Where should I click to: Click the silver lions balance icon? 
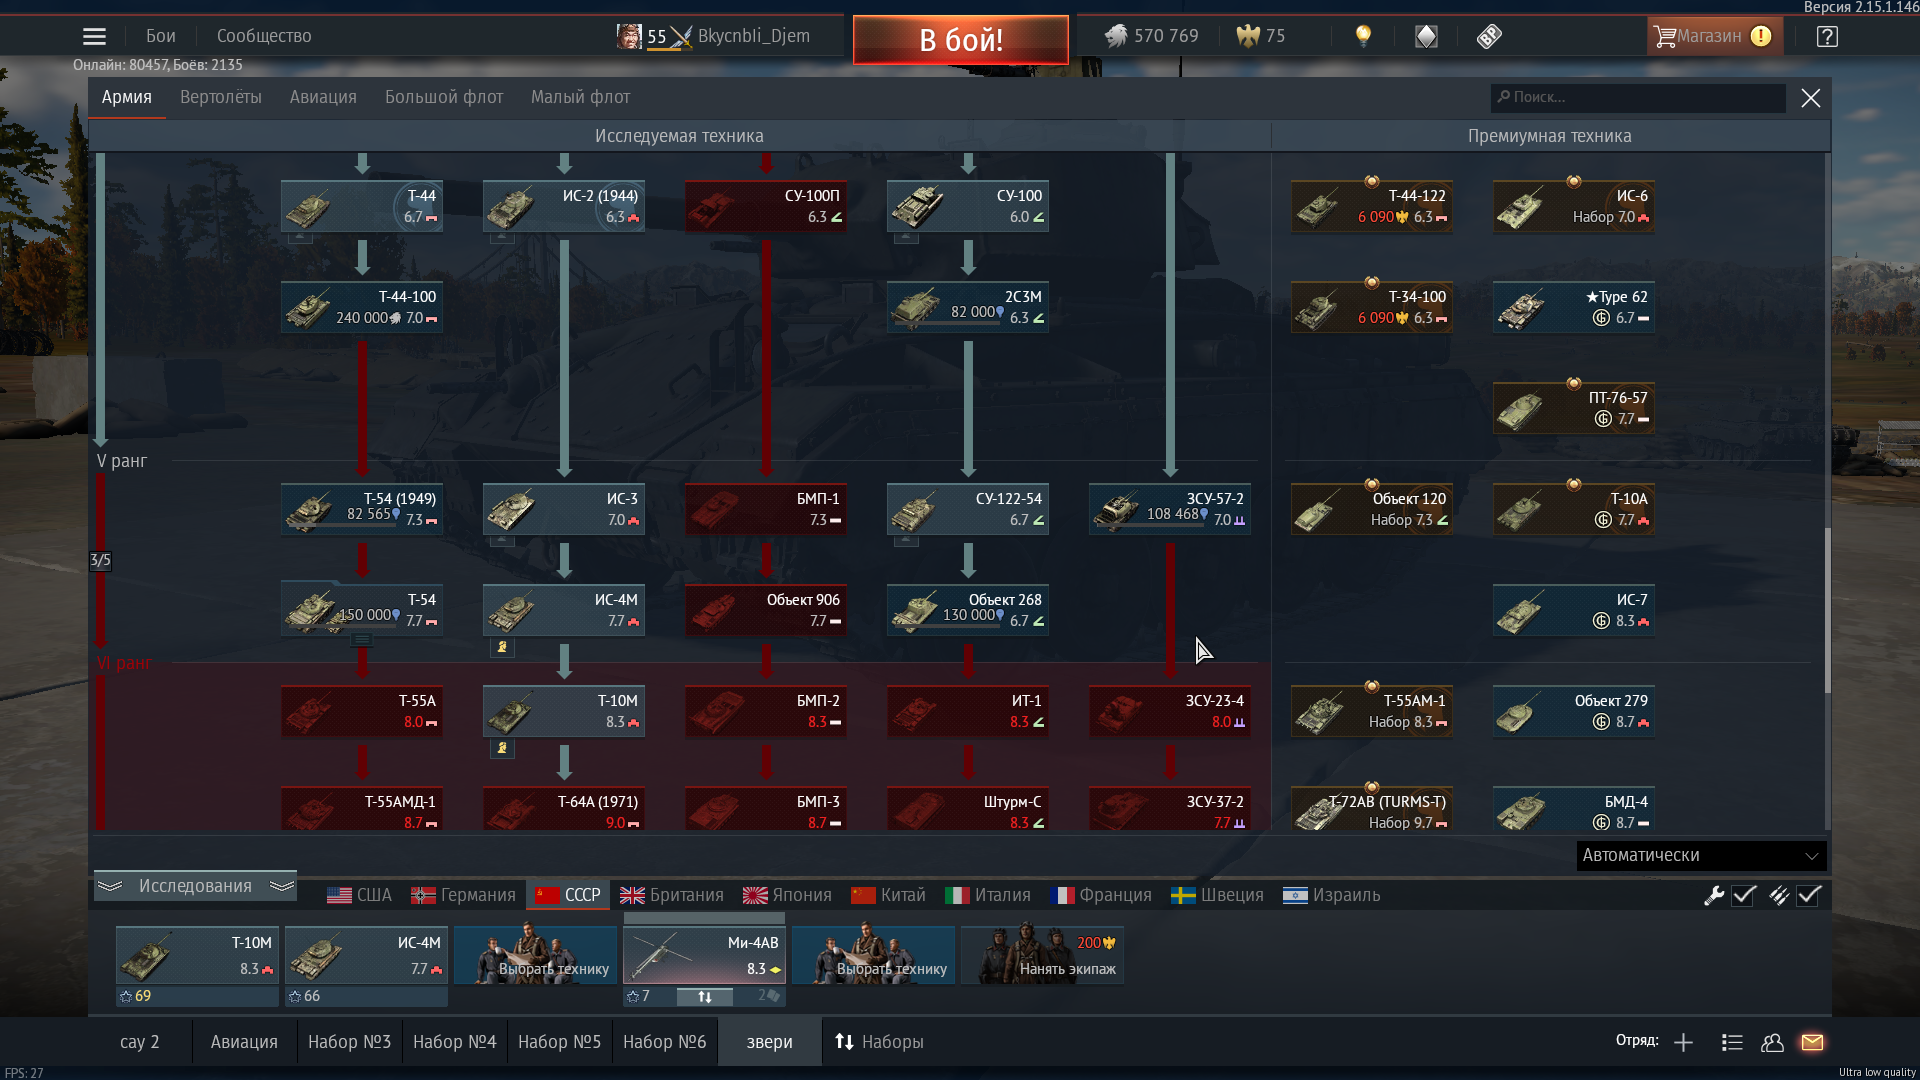click(x=1116, y=36)
